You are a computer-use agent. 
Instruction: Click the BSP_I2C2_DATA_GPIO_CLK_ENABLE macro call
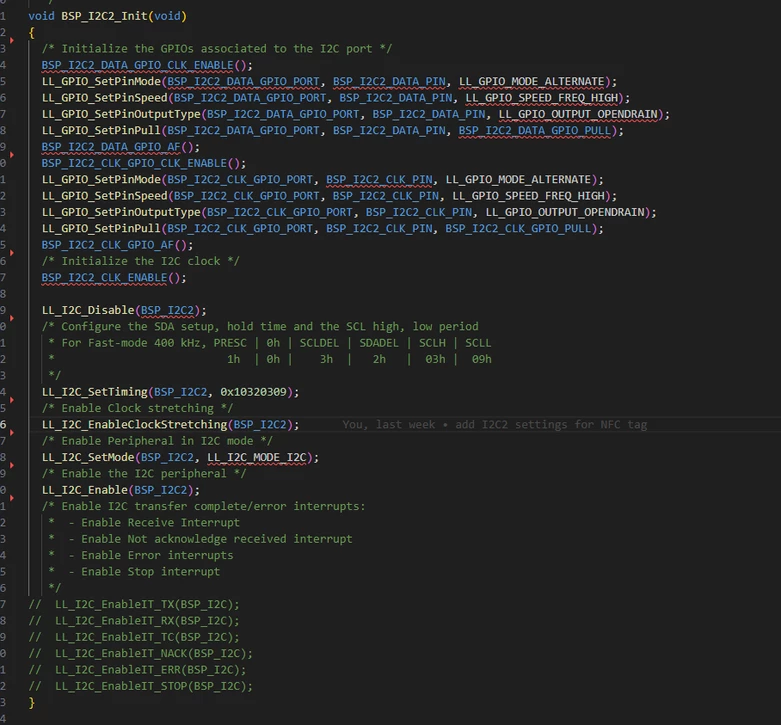point(137,65)
